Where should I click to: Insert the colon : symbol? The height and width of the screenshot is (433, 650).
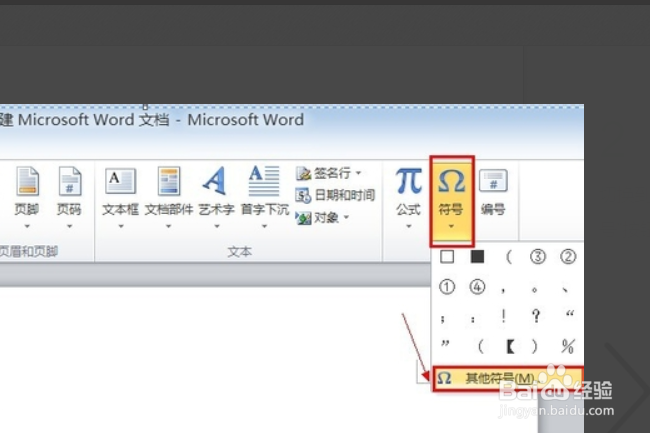(x=473, y=318)
